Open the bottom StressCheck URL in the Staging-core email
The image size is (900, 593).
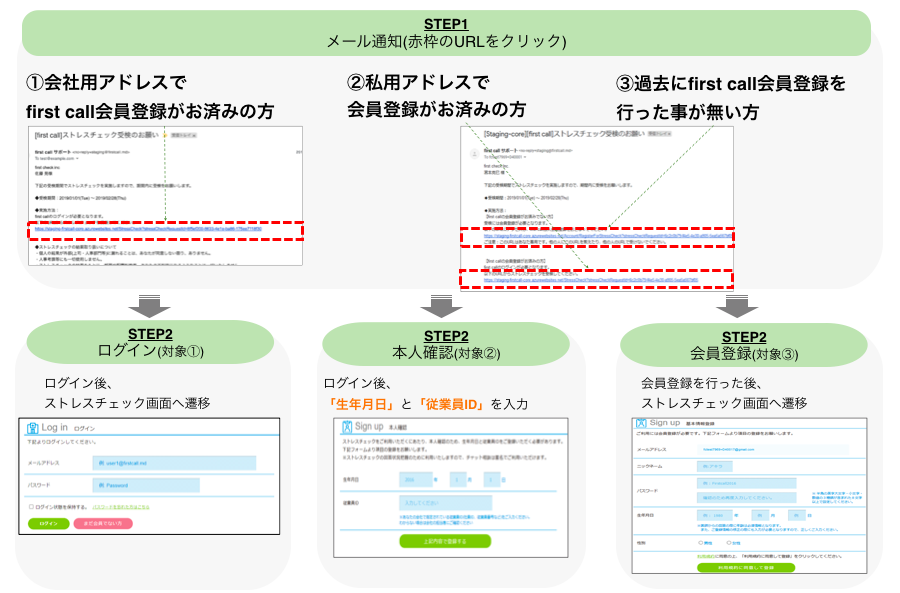[591, 280]
